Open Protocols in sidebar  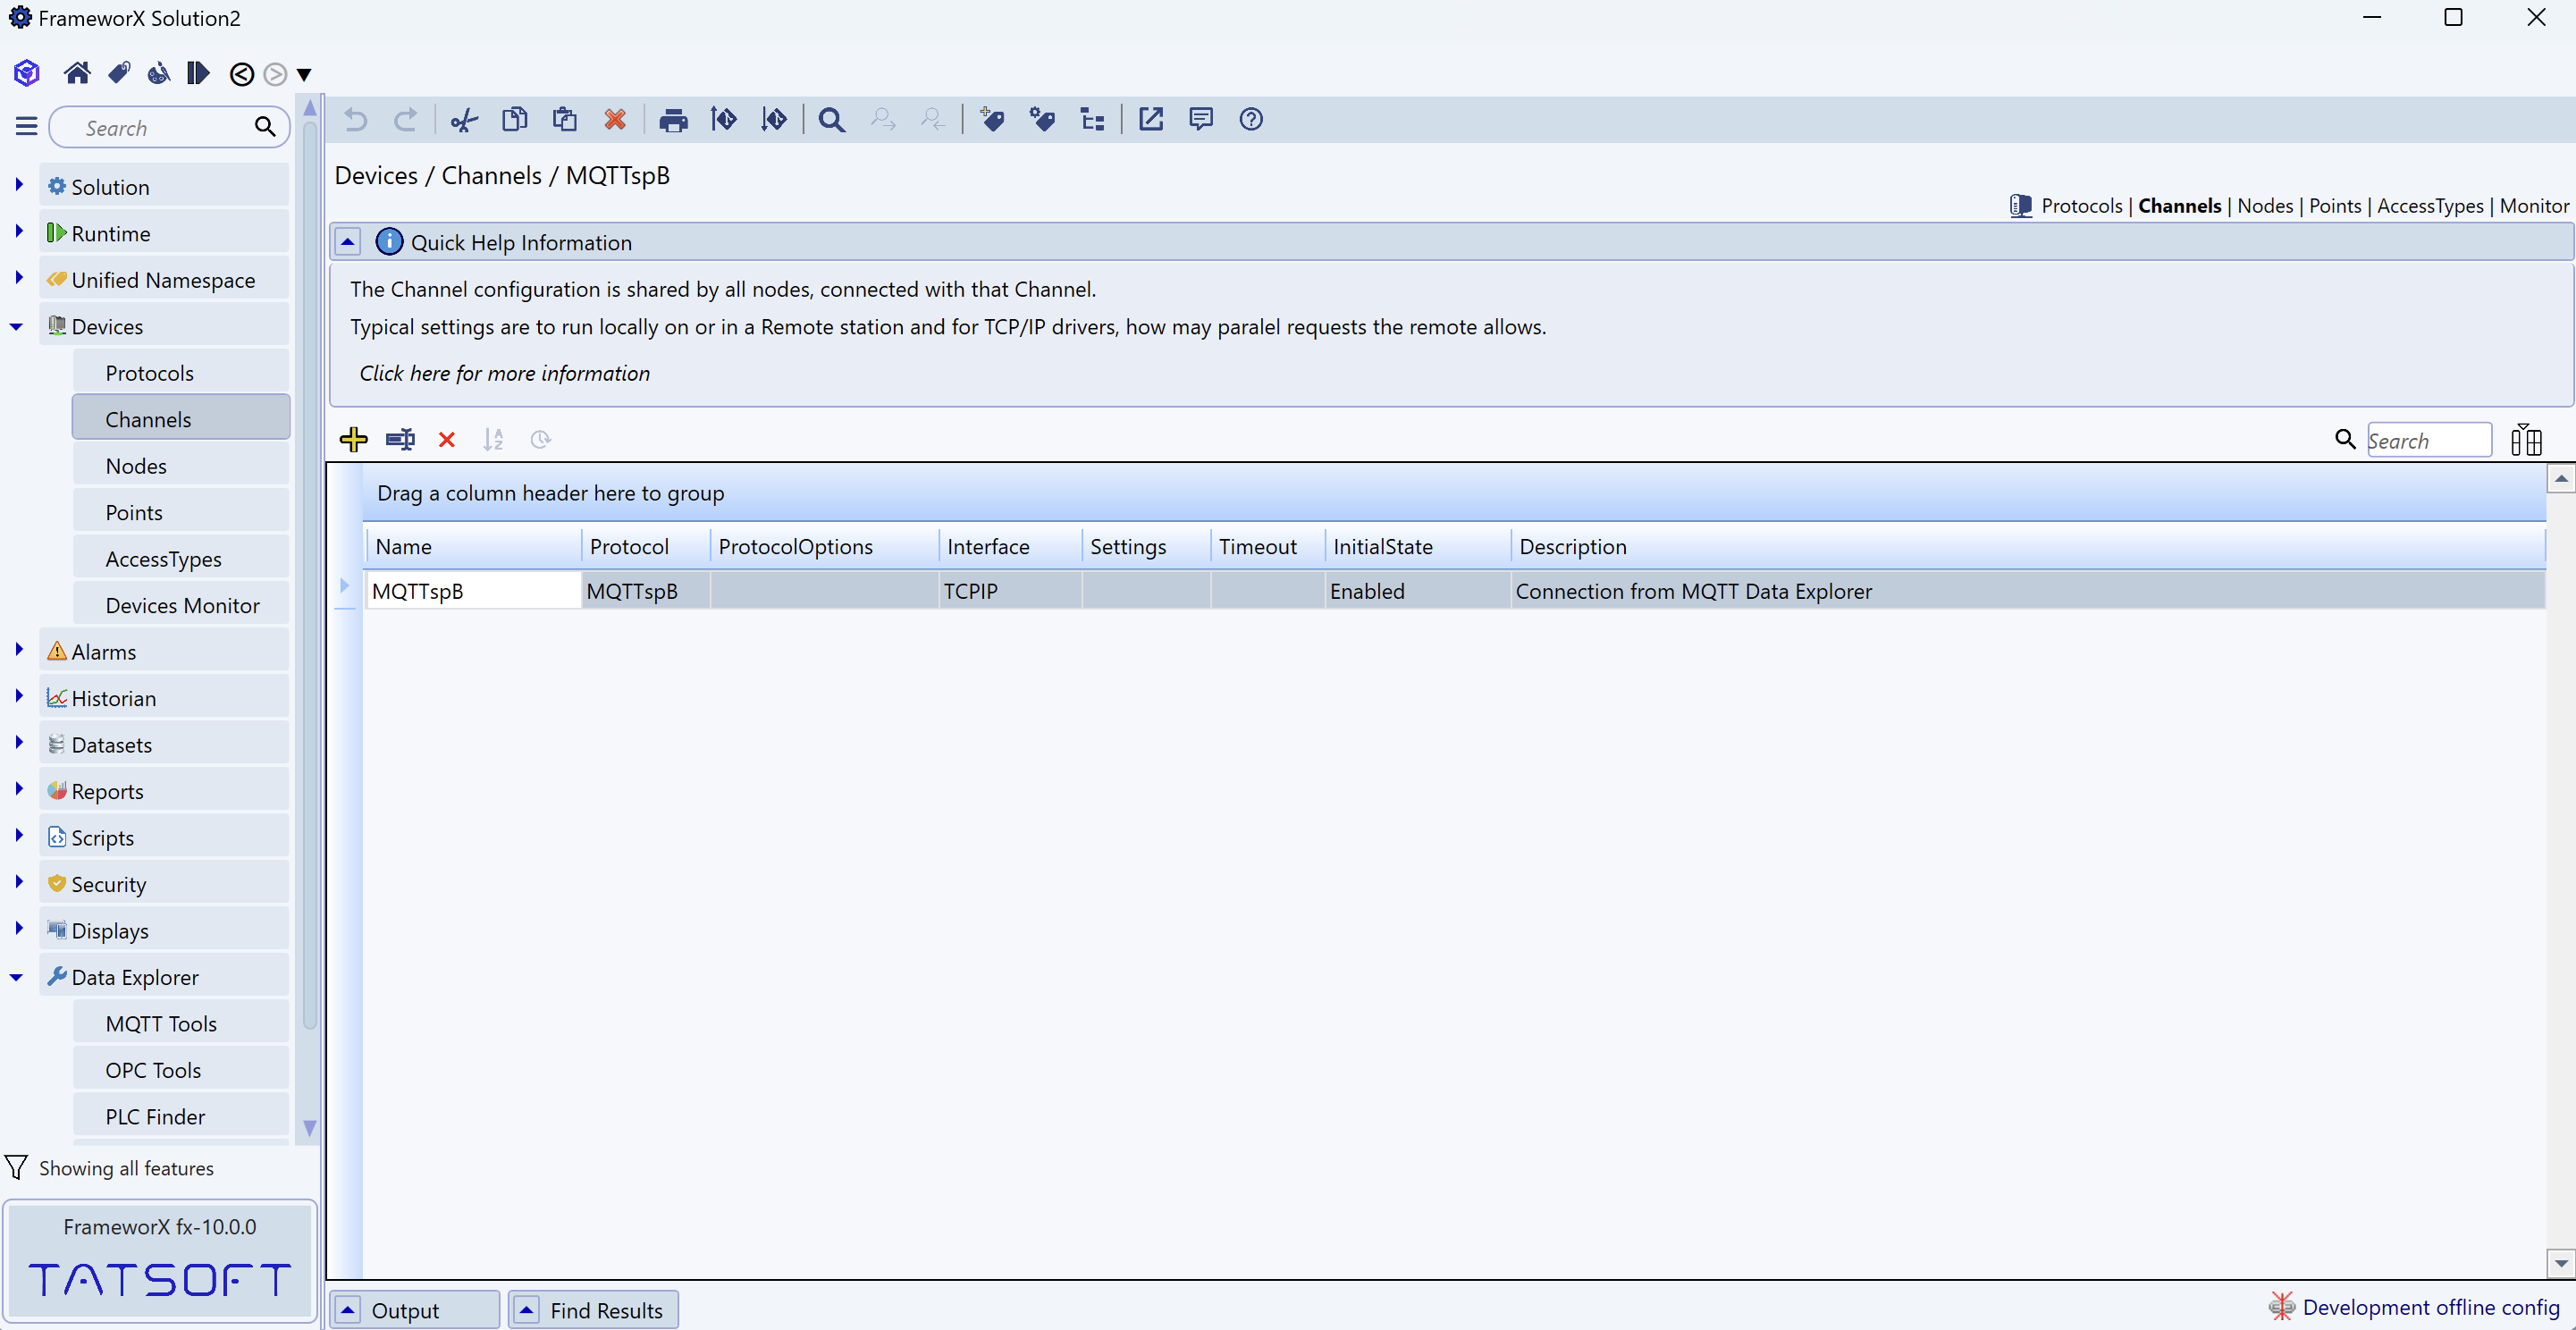click(181, 372)
